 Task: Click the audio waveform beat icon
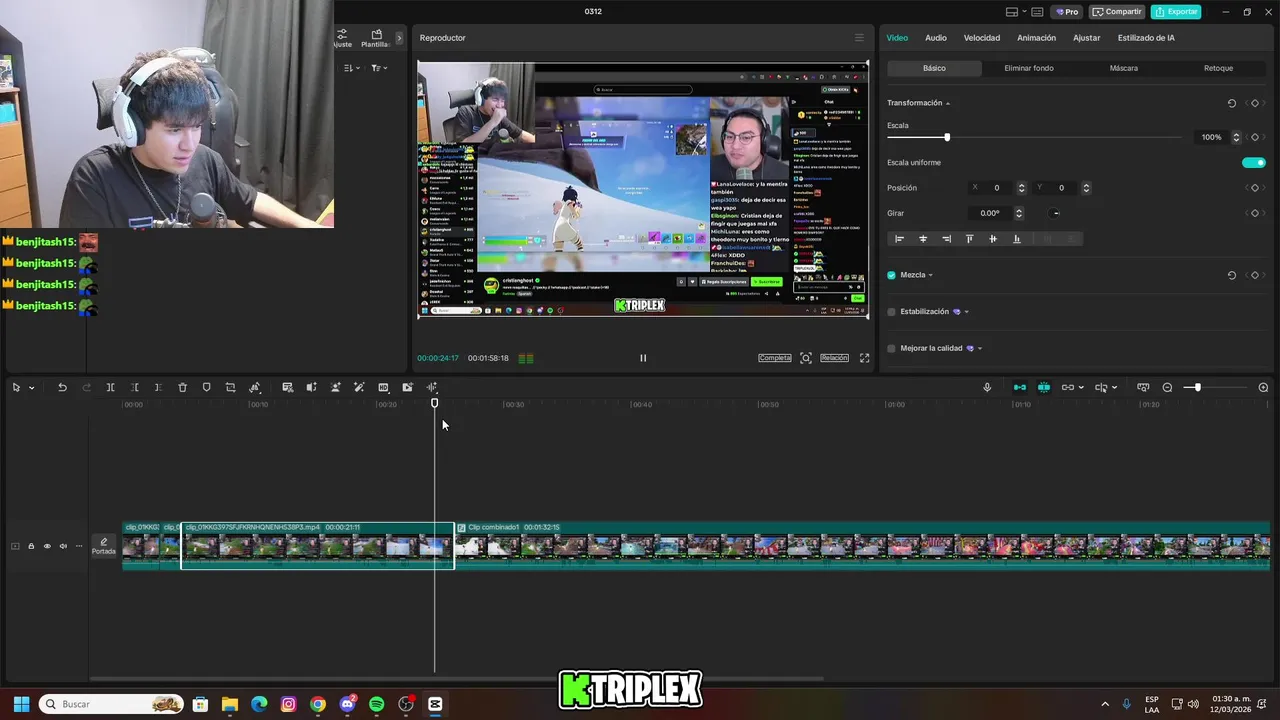click(432, 387)
